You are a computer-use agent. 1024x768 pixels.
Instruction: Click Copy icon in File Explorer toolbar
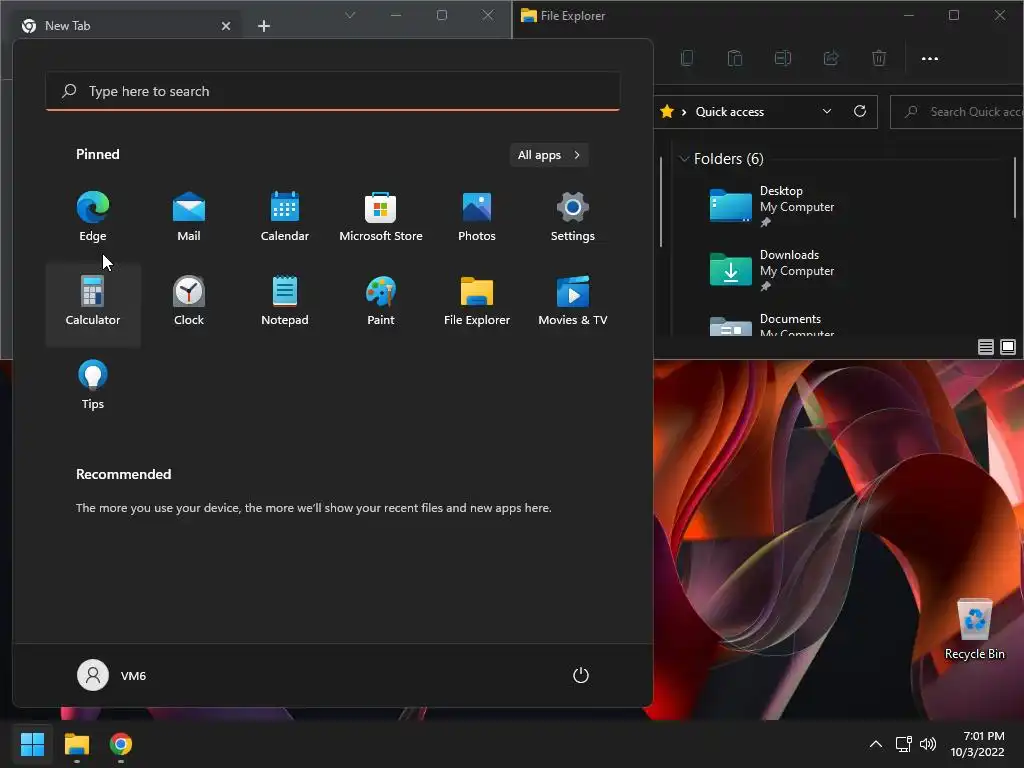tap(686, 58)
